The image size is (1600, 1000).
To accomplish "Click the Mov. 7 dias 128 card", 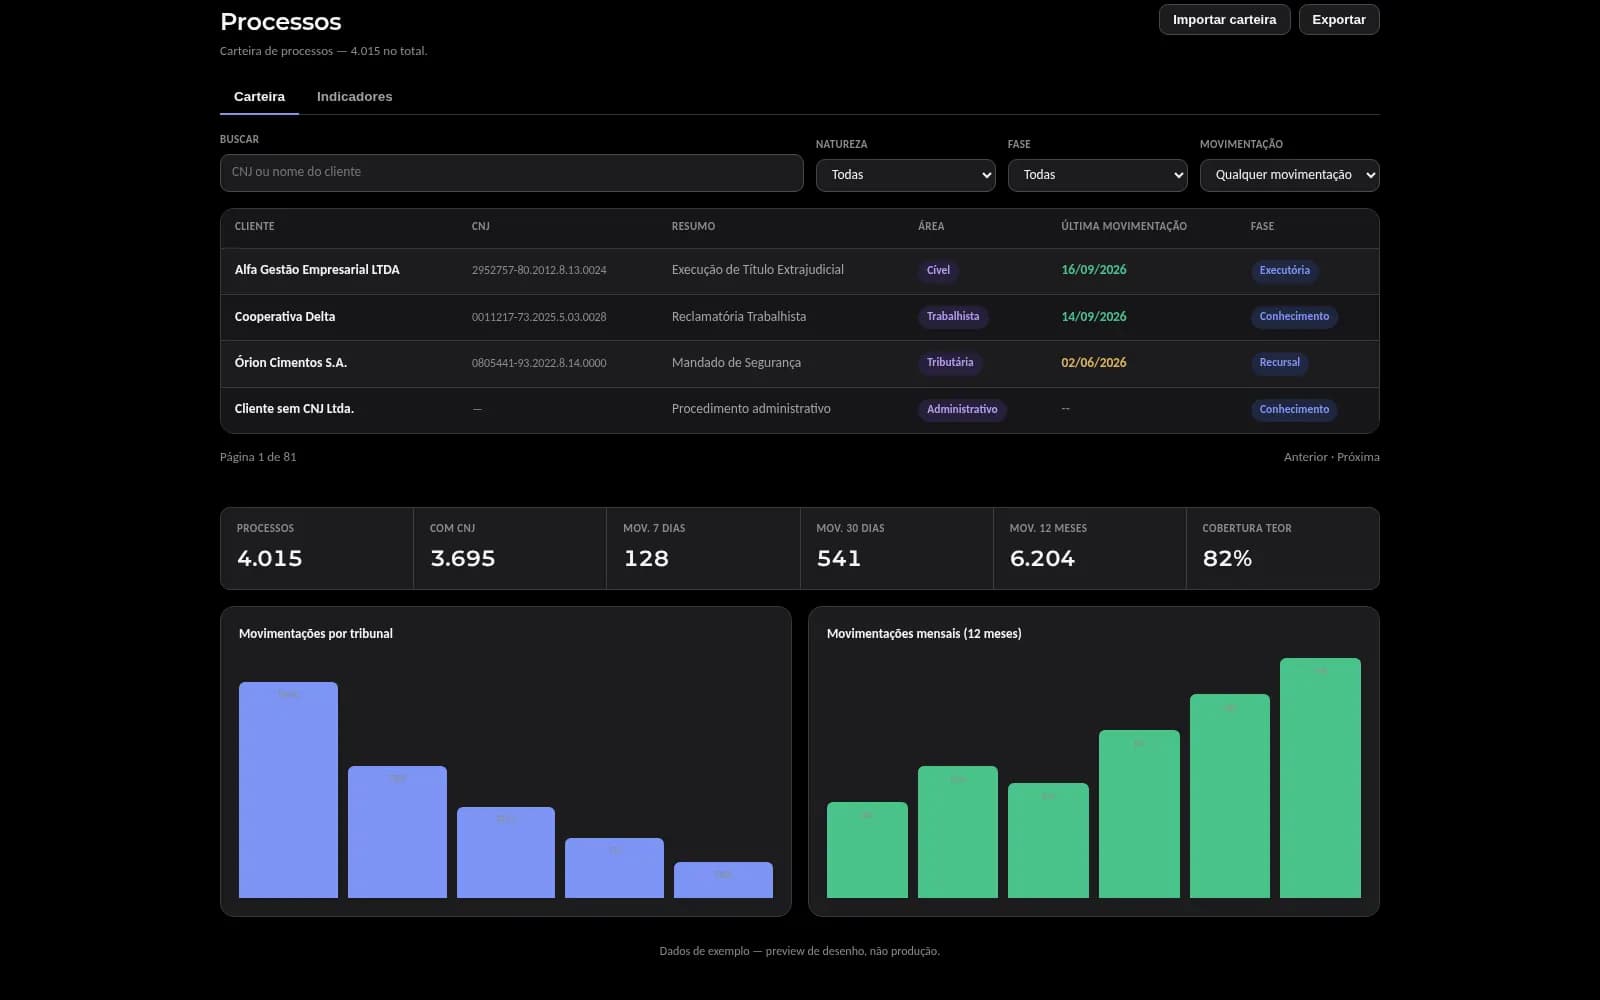I will pos(703,548).
